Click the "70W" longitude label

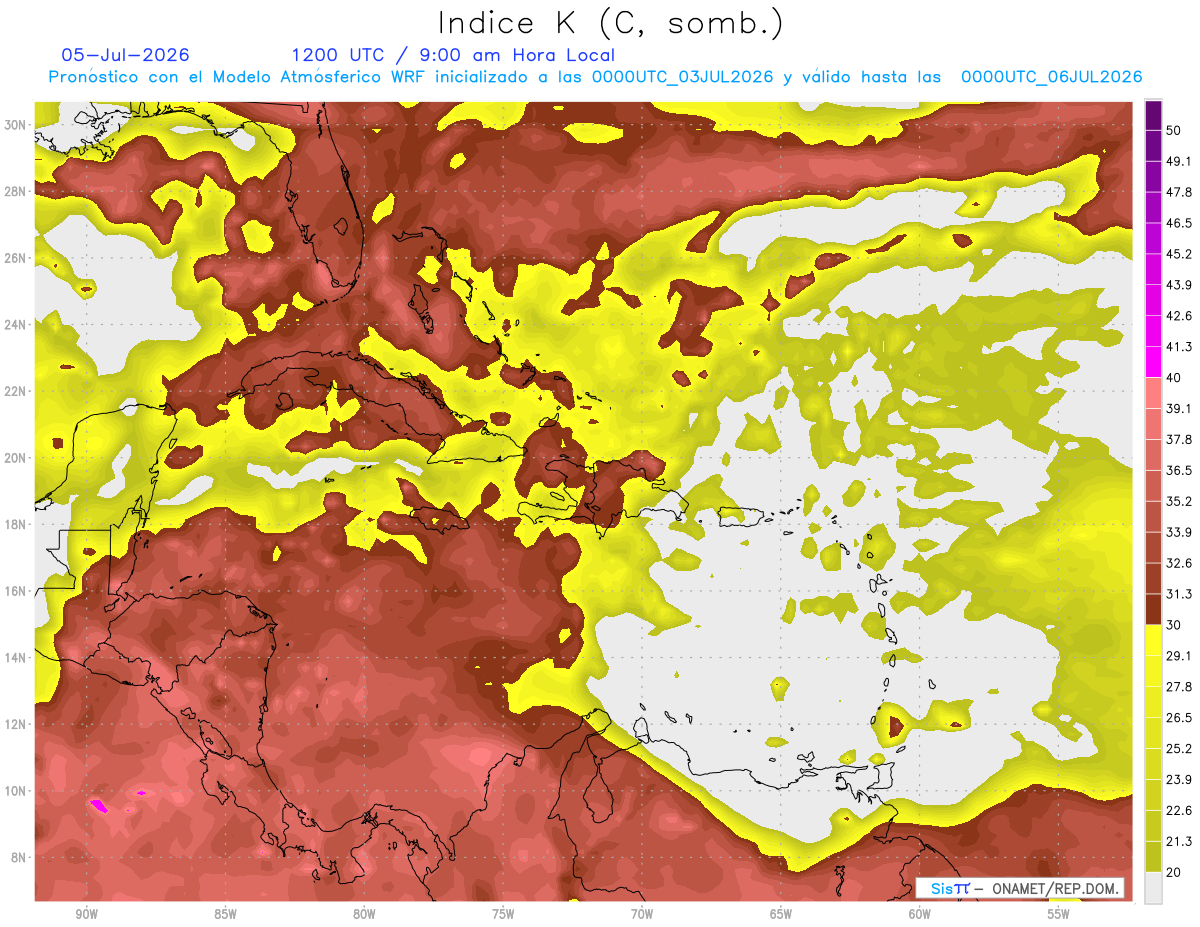click(x=642, y=914)
